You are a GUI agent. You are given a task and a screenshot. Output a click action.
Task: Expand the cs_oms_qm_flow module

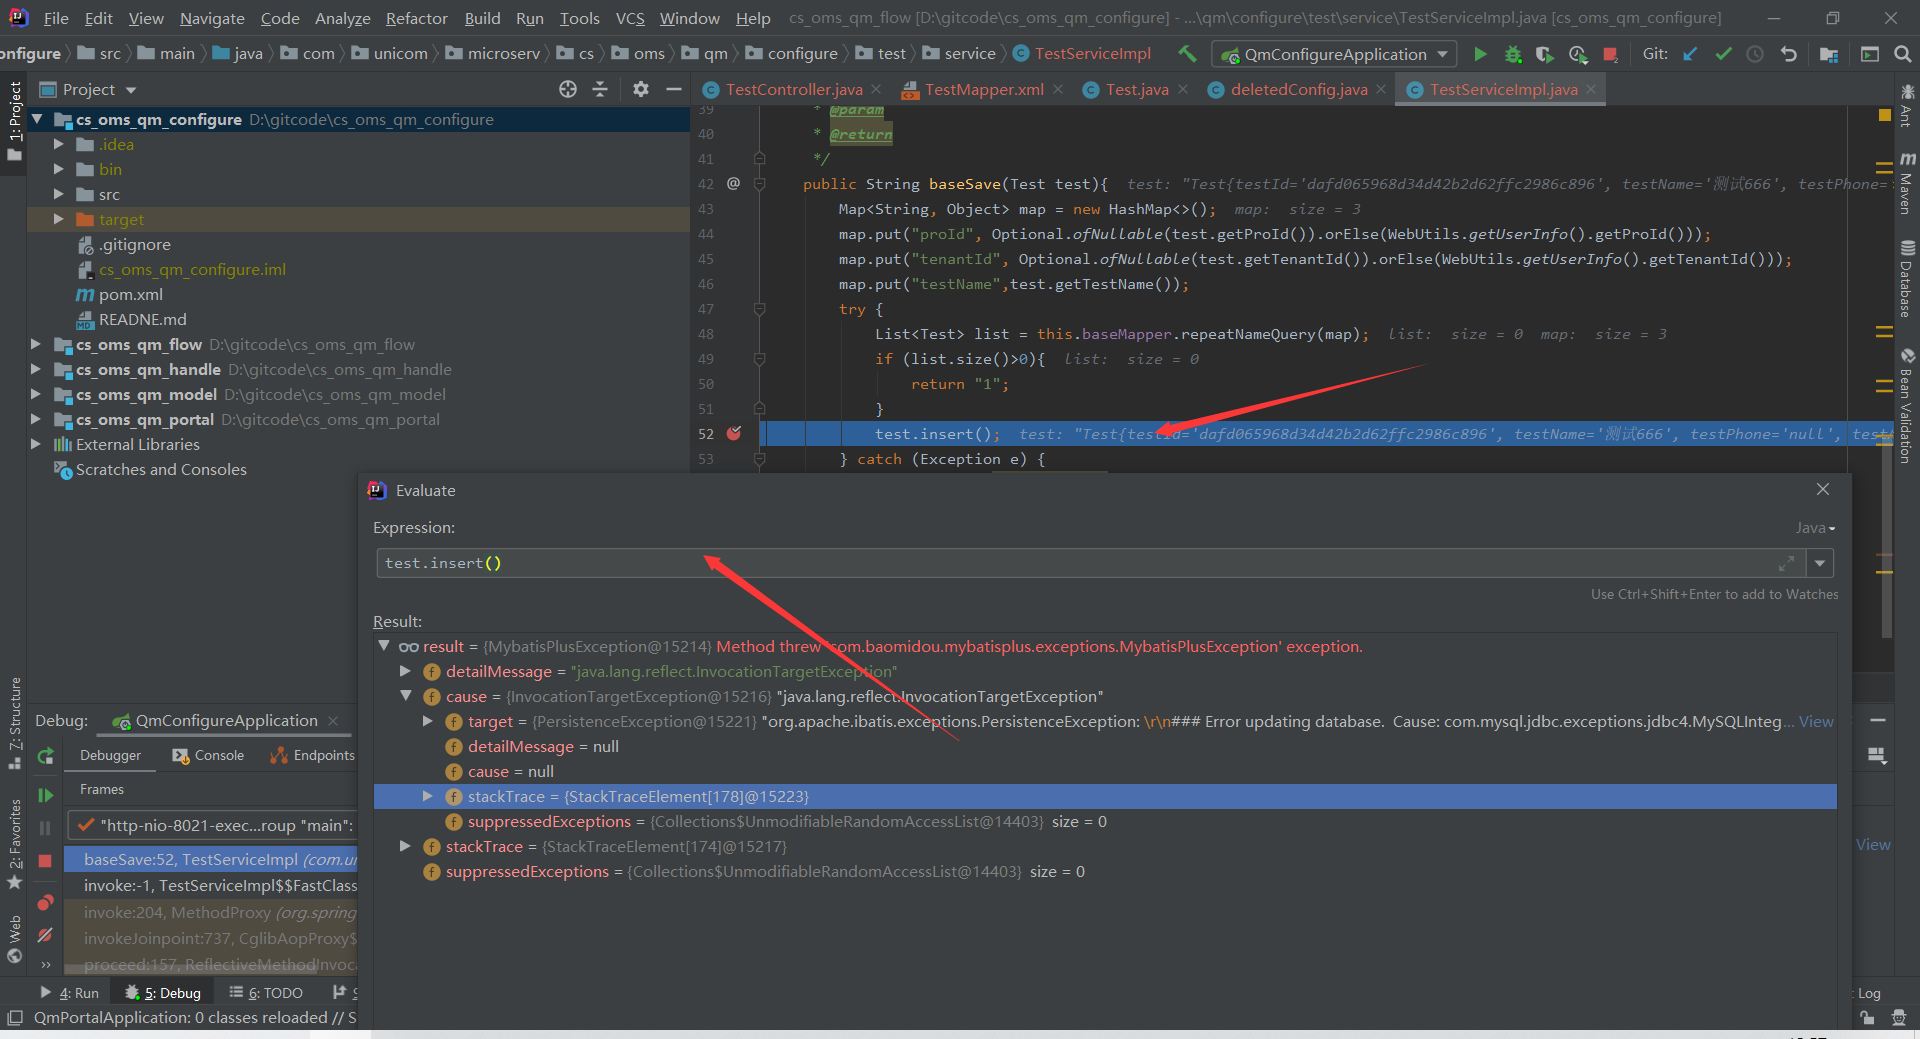click(36, 344)
